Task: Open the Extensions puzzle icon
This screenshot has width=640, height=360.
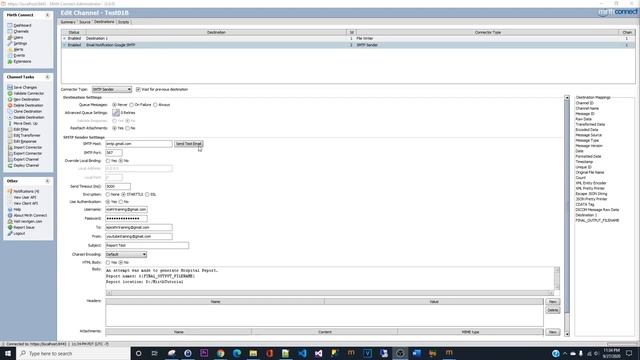Action: click(x=10, y=62)
